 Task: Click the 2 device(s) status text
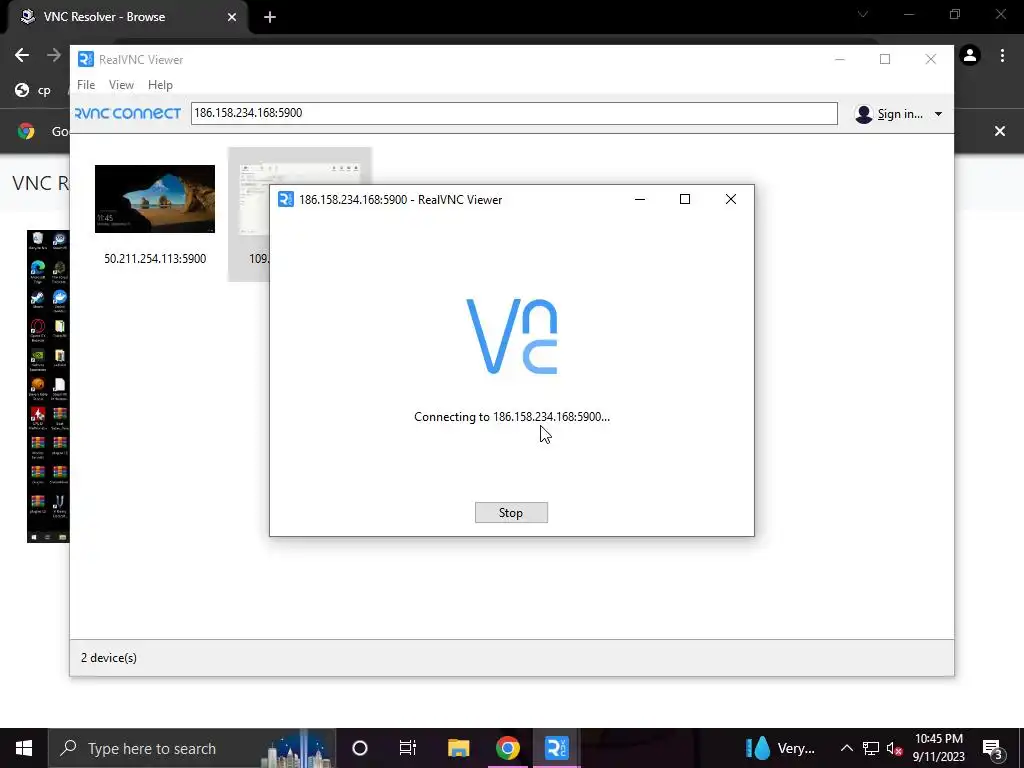[109, 658]
